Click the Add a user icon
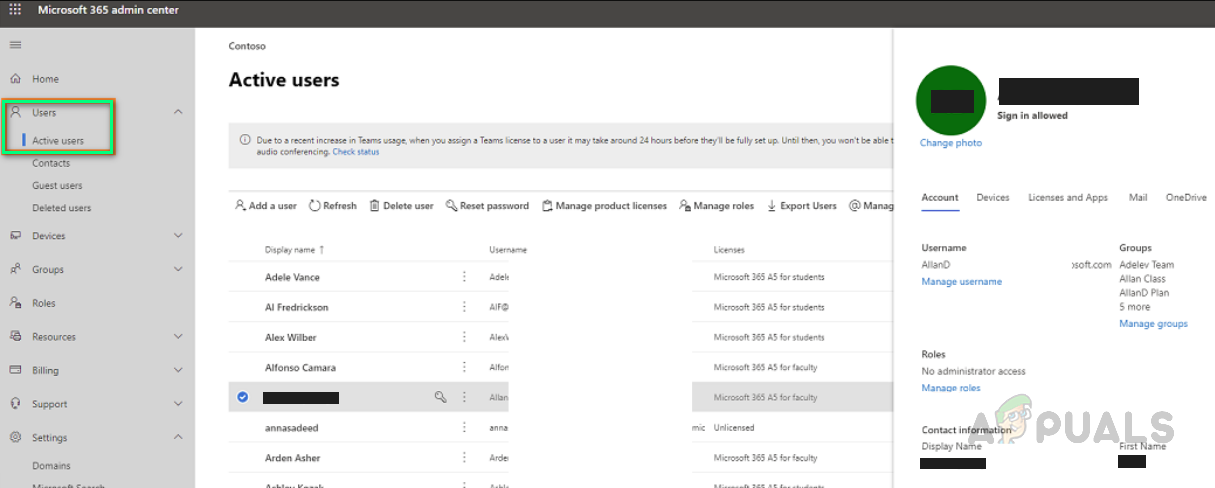Image resolution: width=1215 pixels, height=488 pixels. (x=240, y=205)
